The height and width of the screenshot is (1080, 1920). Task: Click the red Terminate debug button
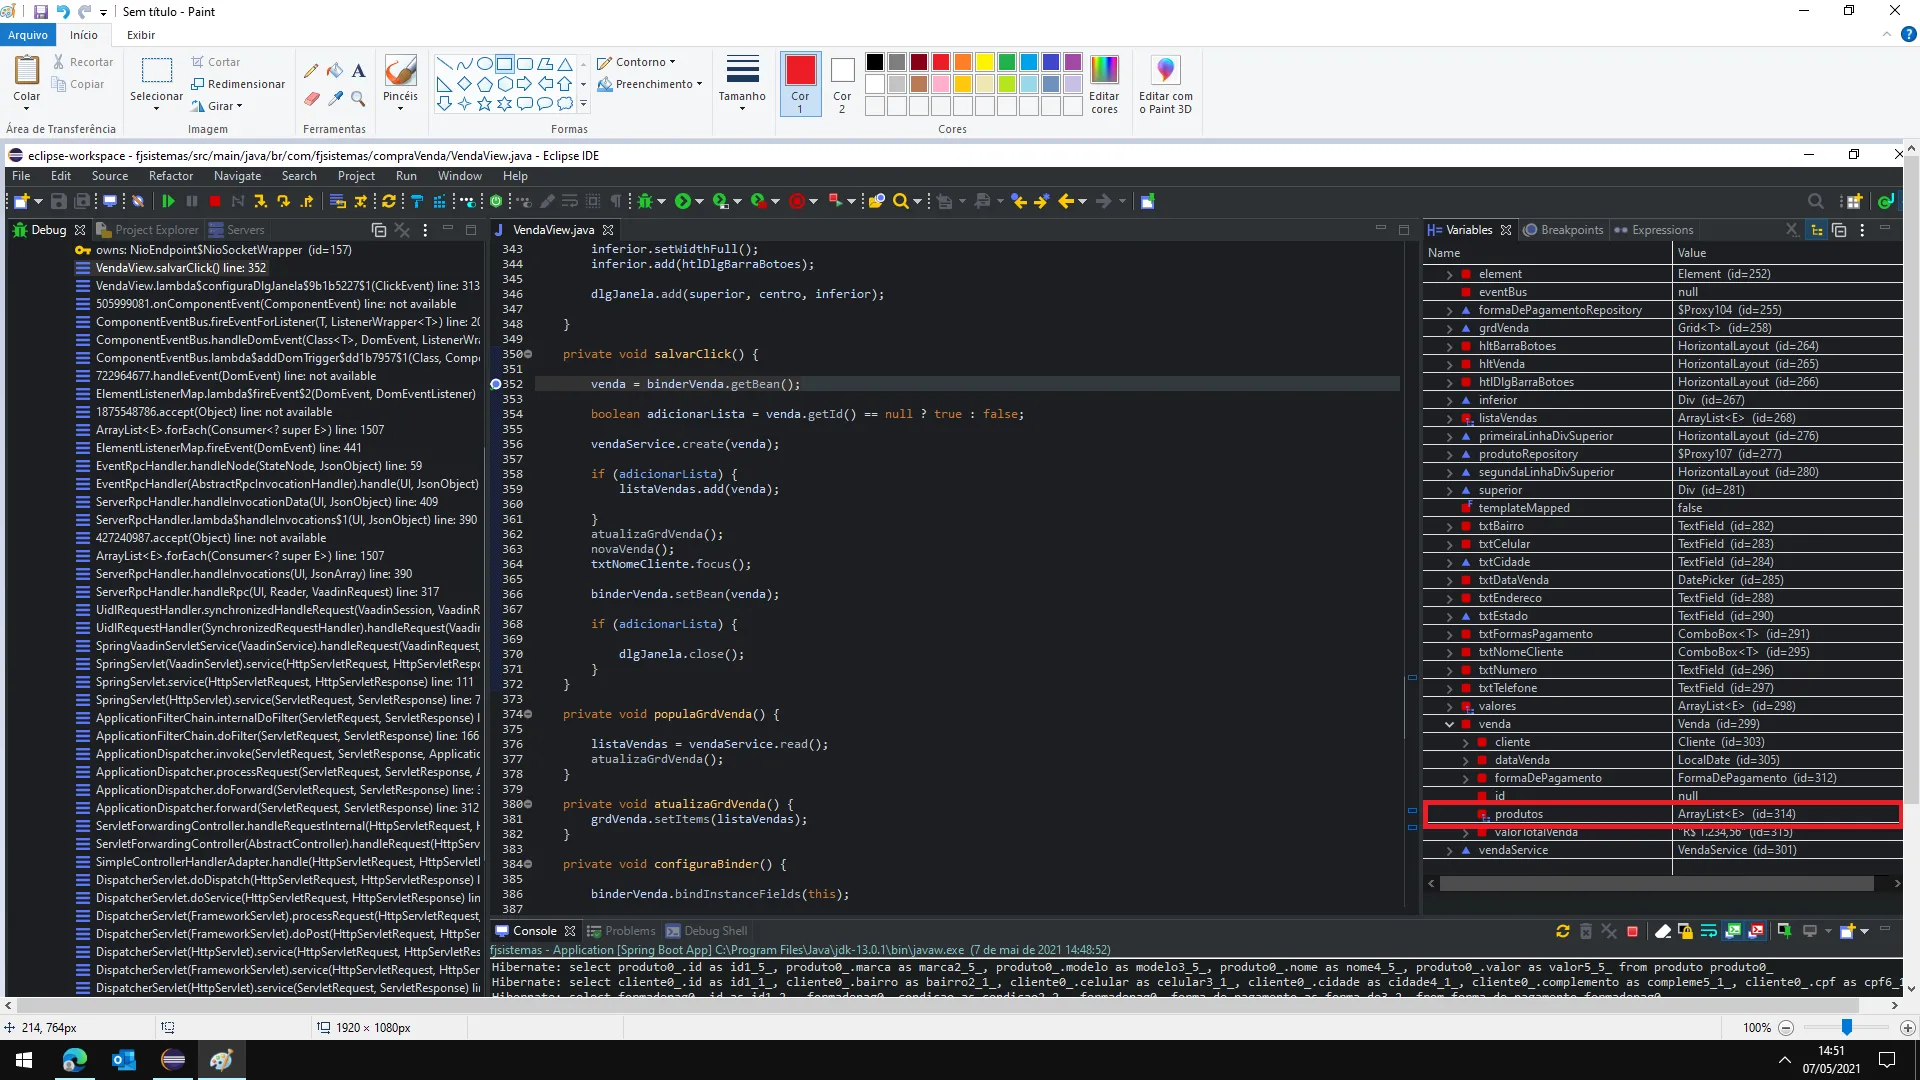tap(215, 202)
